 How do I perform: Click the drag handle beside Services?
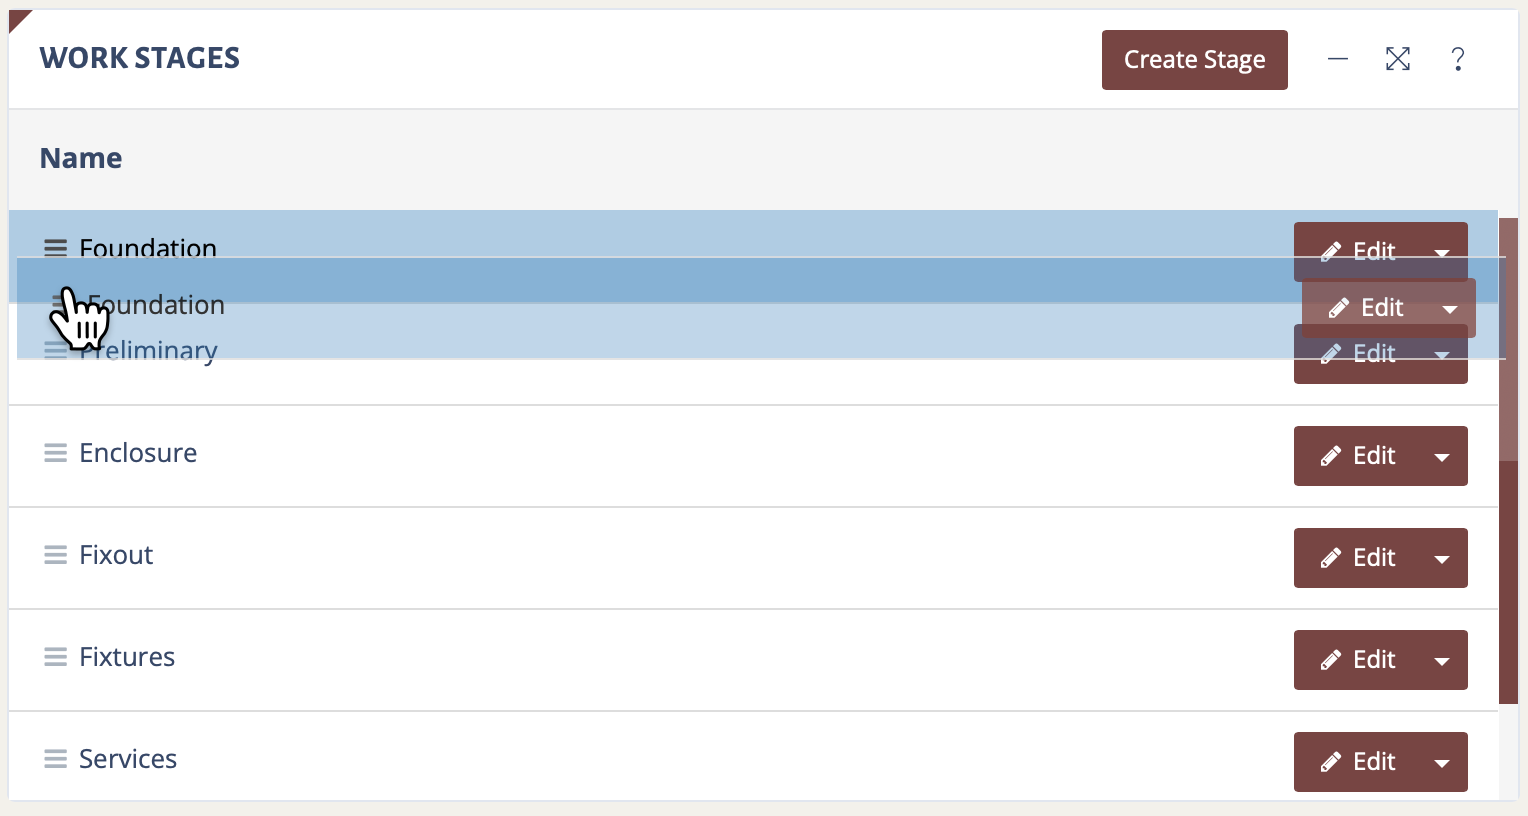point(55,760)
